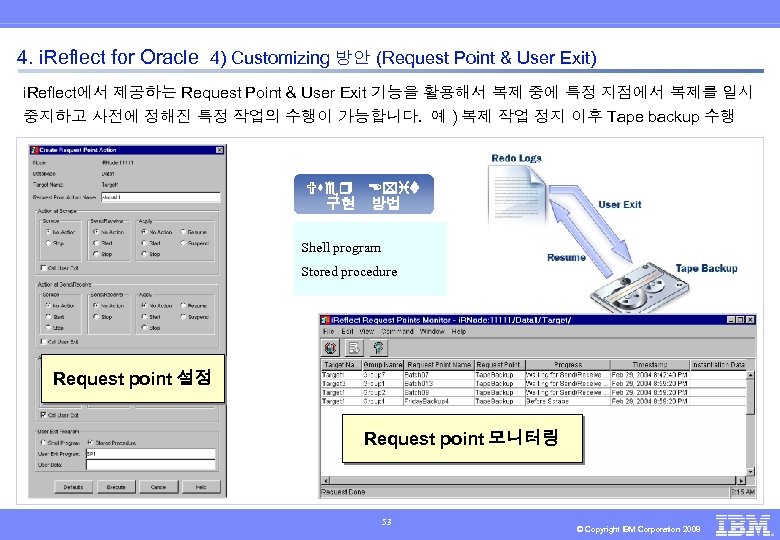780x540 pixels.
Task: Click the Monitor horizontal scrollbar track
Action: (533, 480)
